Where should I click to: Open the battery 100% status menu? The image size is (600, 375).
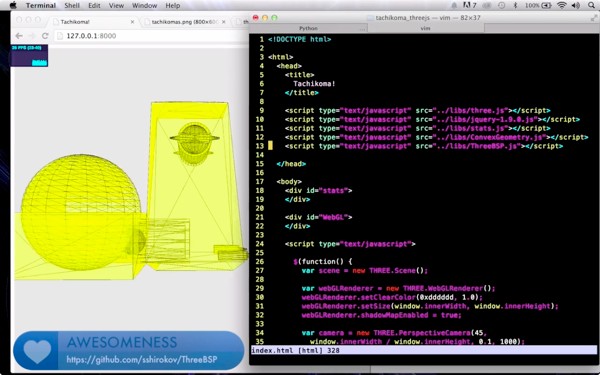click(x=538, y=5)
